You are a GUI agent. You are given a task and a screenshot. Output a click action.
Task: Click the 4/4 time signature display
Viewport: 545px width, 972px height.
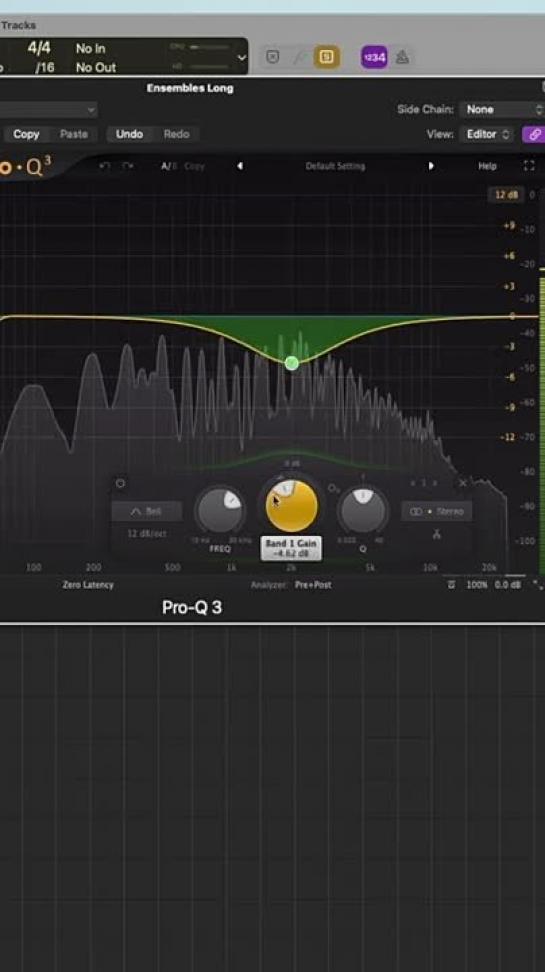click(x=39, y=48)
